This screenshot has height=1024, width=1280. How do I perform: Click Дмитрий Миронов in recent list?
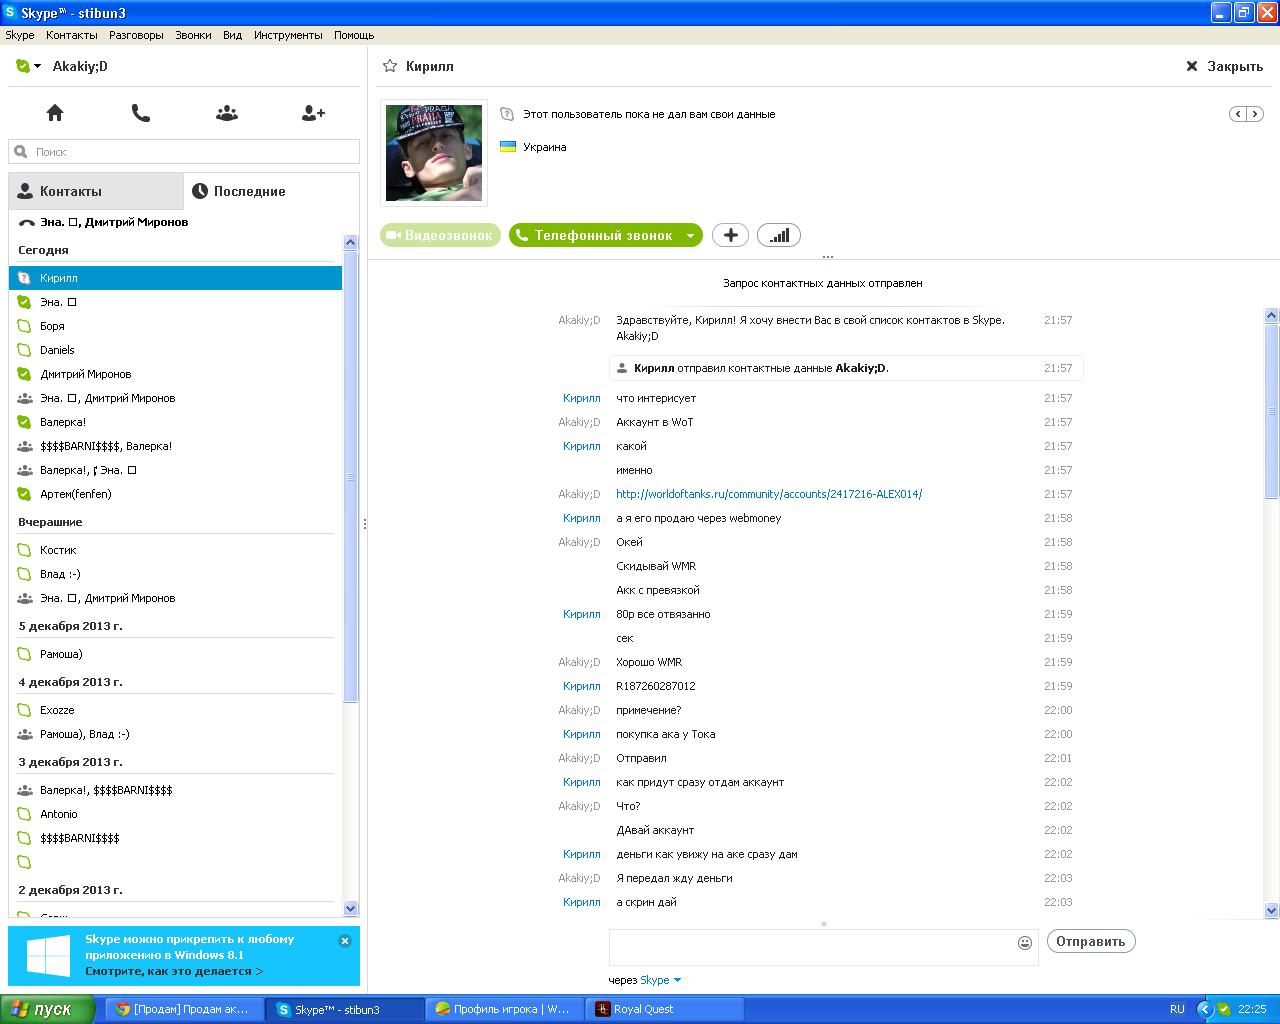(175, 374)
